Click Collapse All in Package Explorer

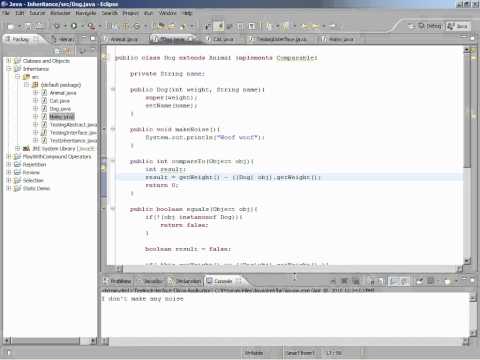tap(58, 51)
